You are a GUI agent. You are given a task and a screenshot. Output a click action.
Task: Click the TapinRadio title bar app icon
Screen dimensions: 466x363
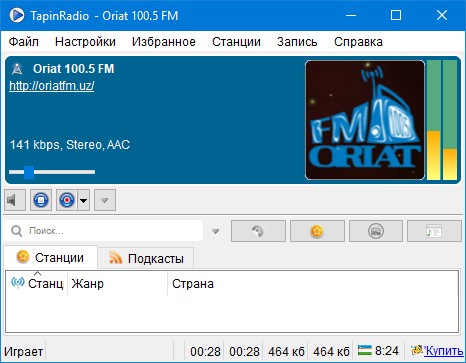(17, 15)
